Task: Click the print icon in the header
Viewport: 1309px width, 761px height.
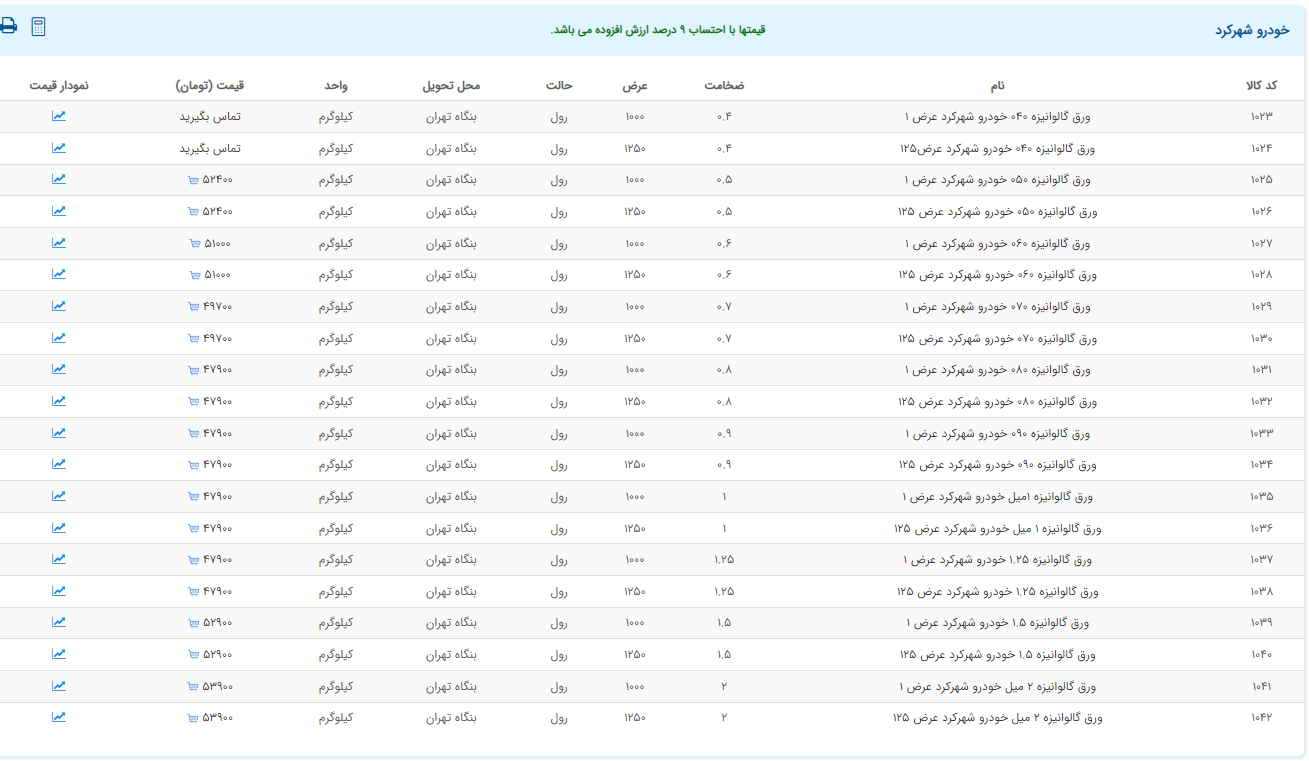Action: [9, 27]
